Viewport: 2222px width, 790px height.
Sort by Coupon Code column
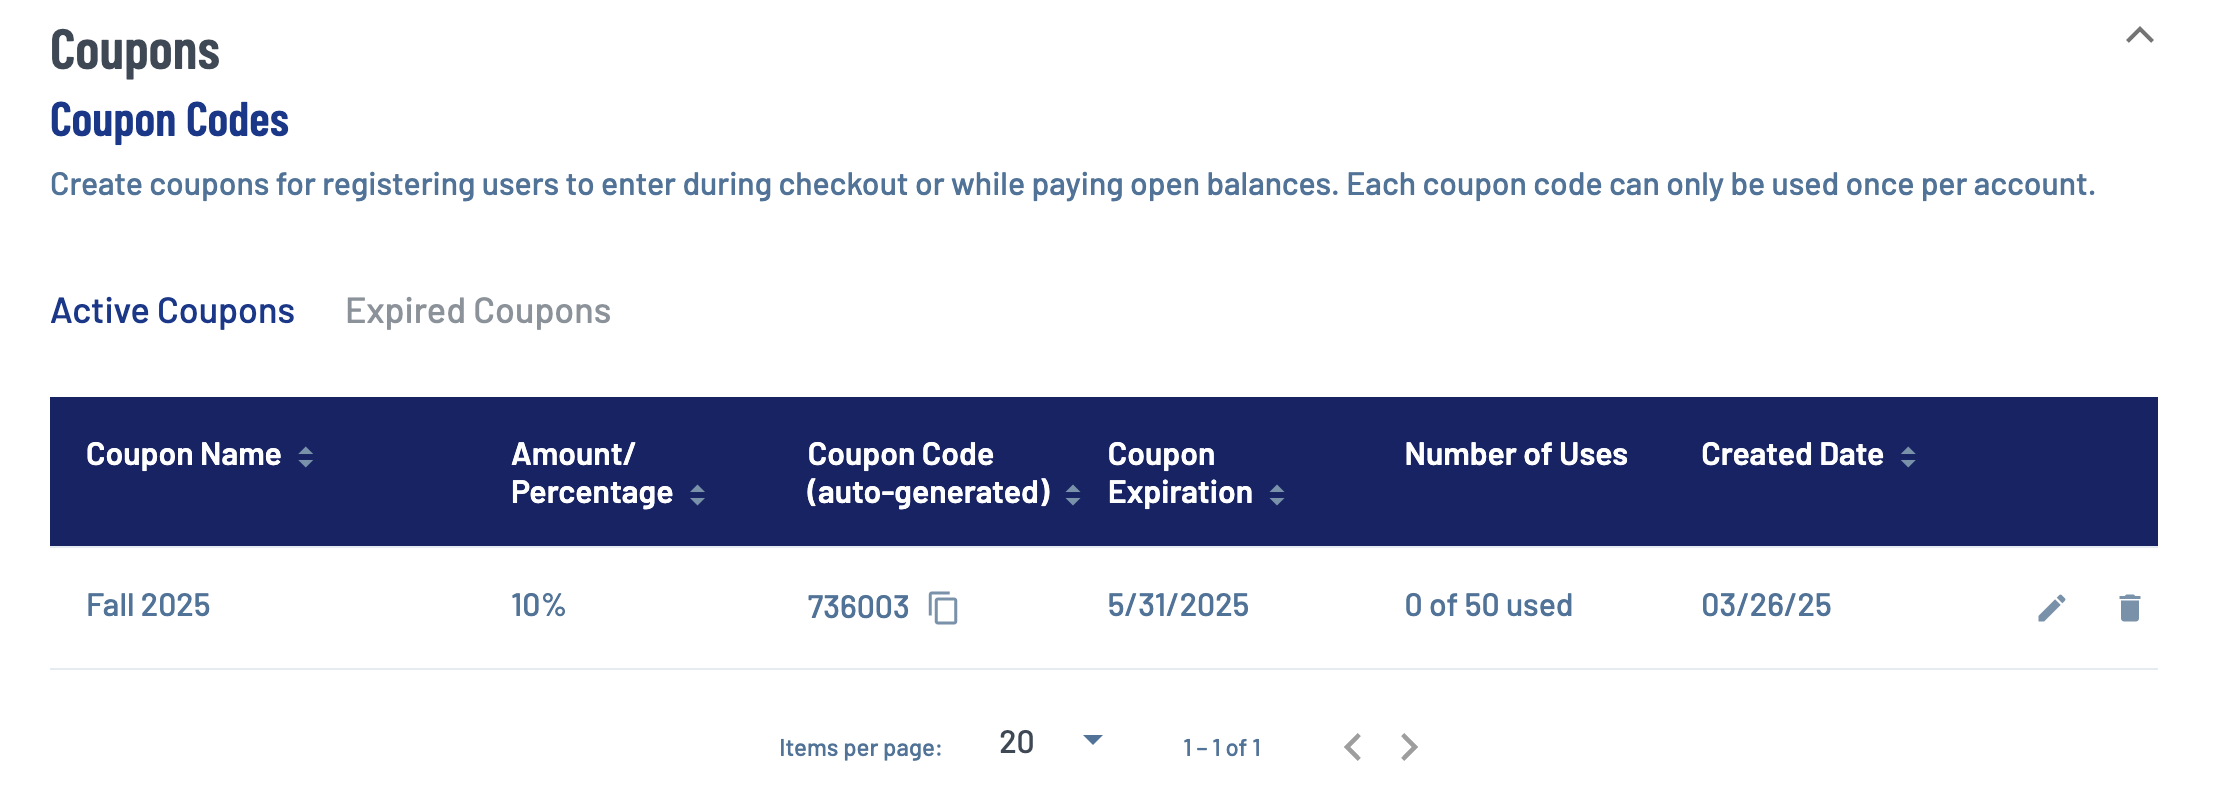pos(1073,494)
